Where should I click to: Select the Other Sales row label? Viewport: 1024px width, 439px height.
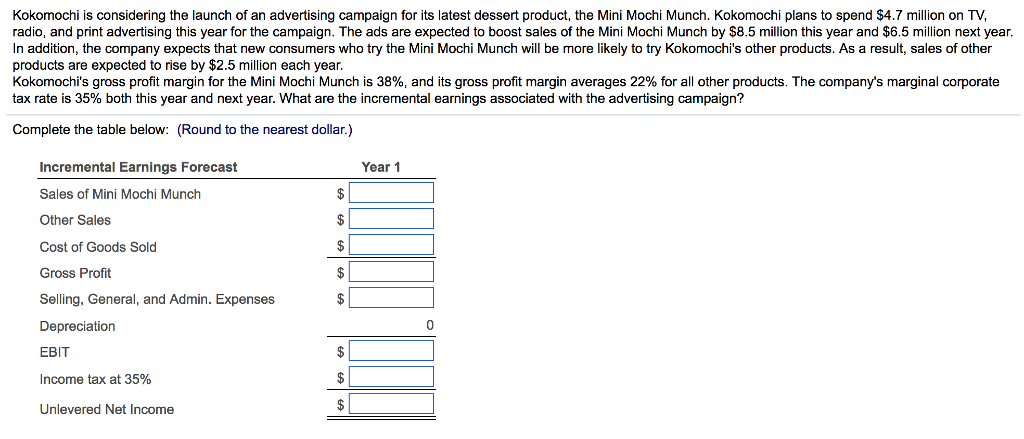(75, 220)
